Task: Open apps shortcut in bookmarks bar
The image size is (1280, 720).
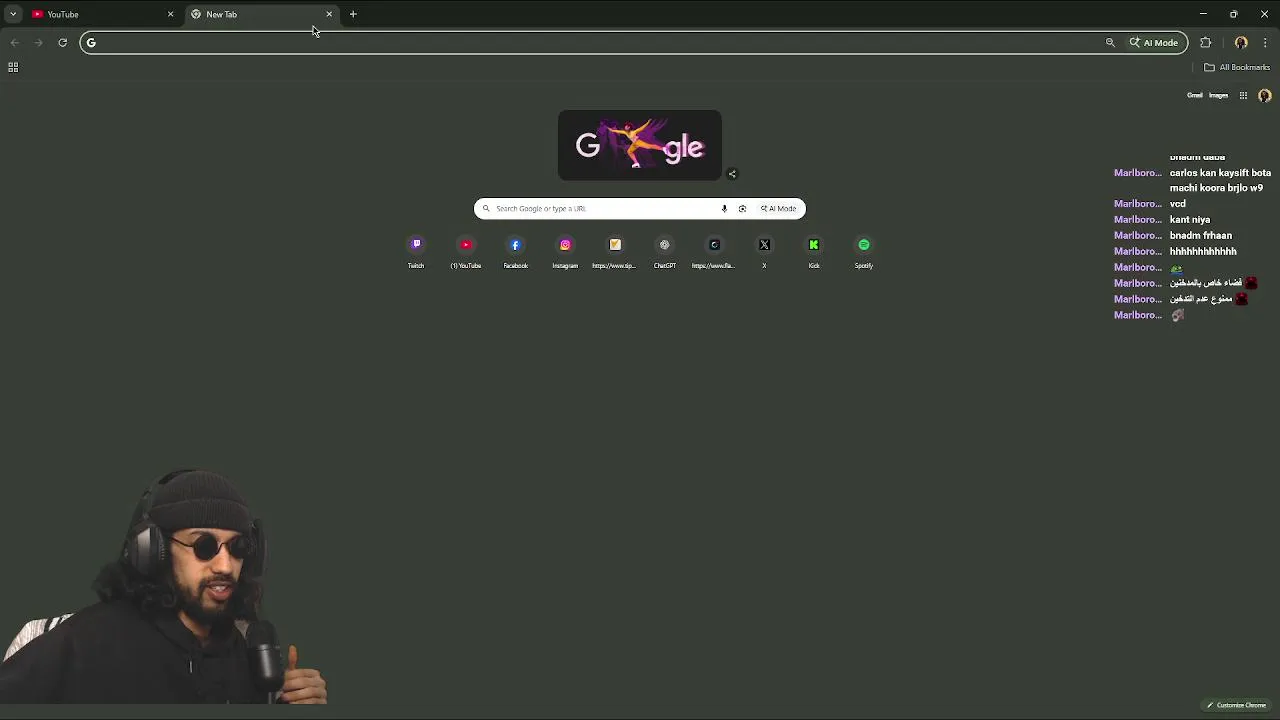Action: (13, 67)
